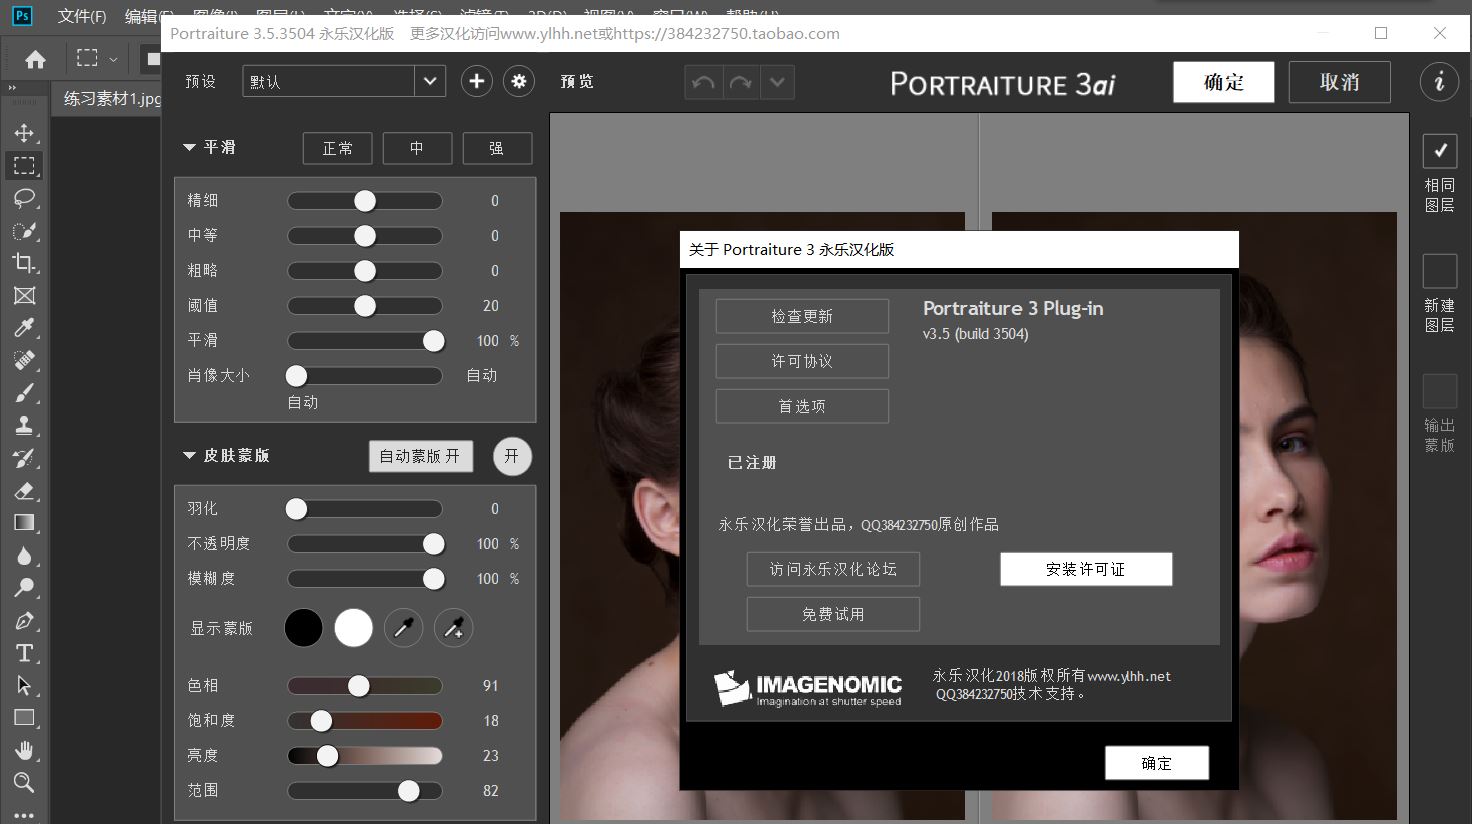
Task: Add a new preset with plus icon
Action: tap(477, 82)
